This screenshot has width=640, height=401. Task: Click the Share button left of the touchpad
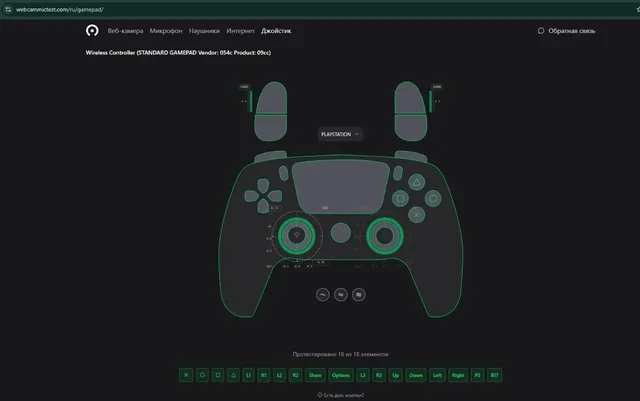pyautogui.click(x=284, y=173)
